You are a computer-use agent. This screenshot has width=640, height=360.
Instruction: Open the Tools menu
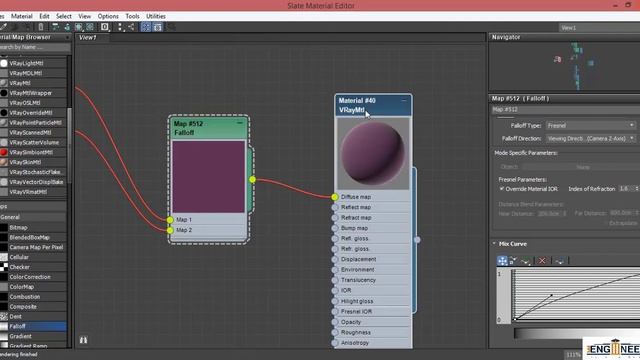pos(132,16)
